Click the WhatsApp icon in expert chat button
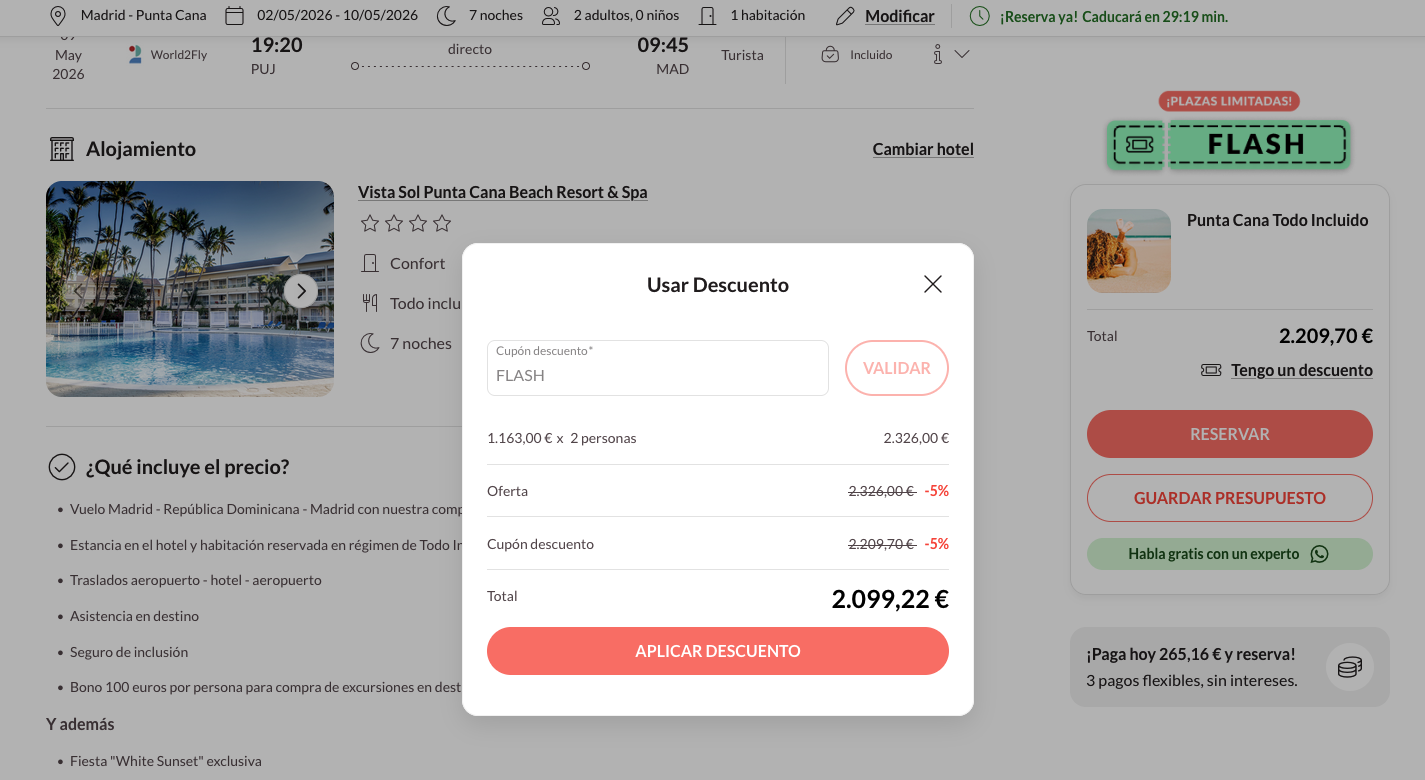This screenshot has height=780, width=1425. pyautogui.click(x=1319, y=554)
